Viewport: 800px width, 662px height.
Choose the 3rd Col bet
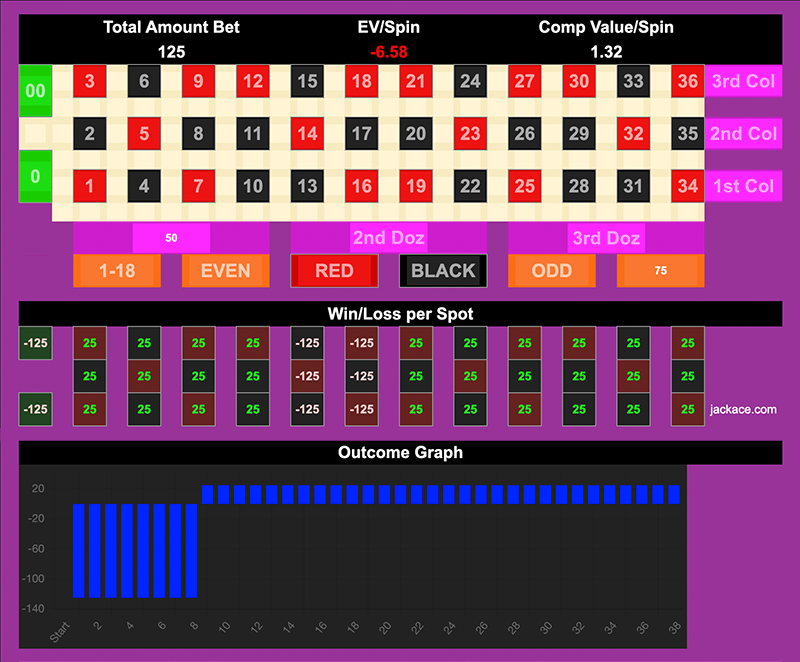tap(742, 82)
